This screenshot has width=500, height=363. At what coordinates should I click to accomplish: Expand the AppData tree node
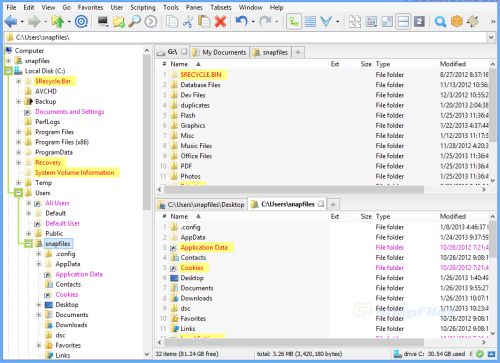coord(39,264)
